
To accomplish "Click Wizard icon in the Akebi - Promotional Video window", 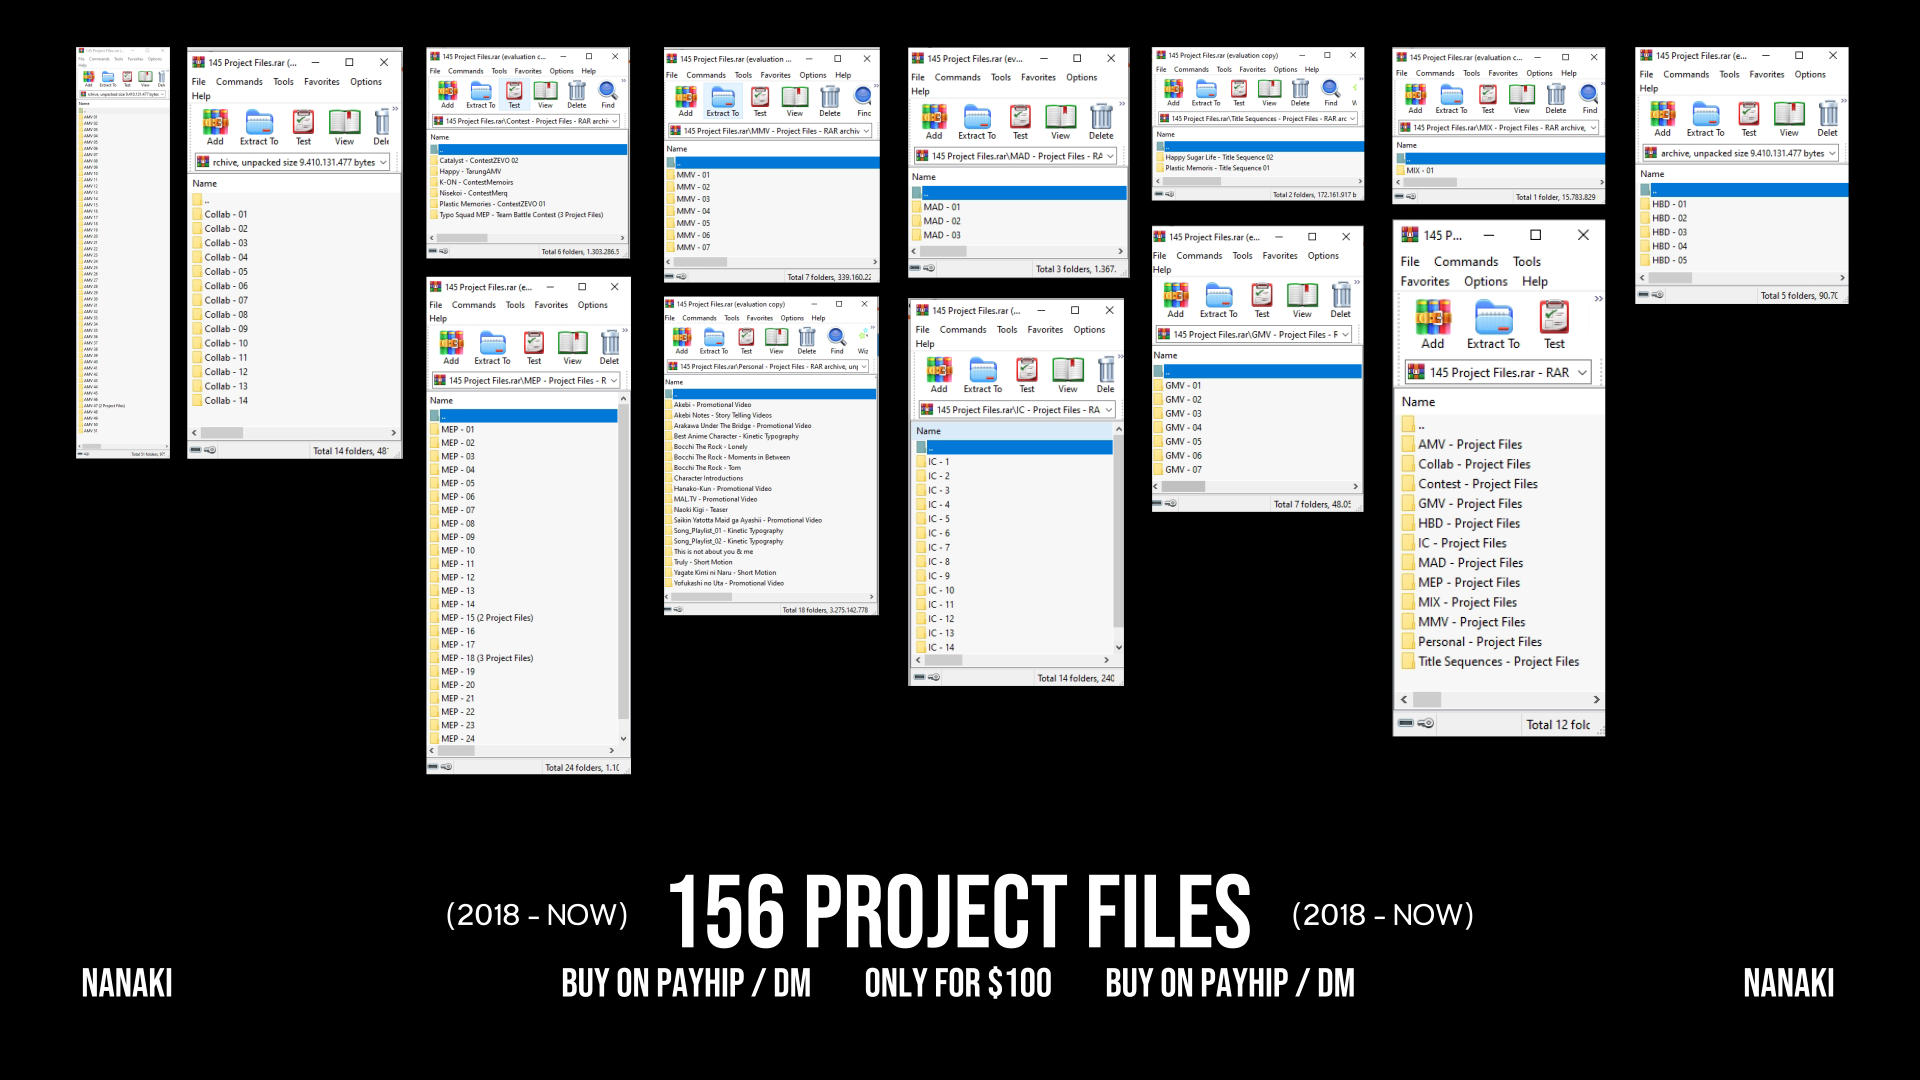I will pos(863,337).
